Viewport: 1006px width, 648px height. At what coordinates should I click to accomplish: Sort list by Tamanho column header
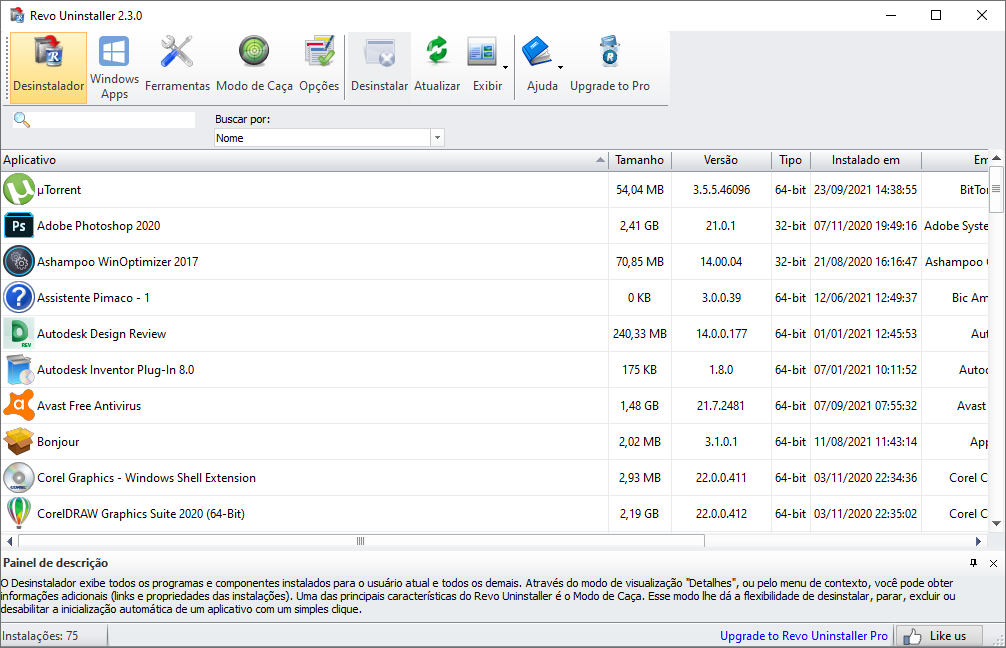coord(639,160)
